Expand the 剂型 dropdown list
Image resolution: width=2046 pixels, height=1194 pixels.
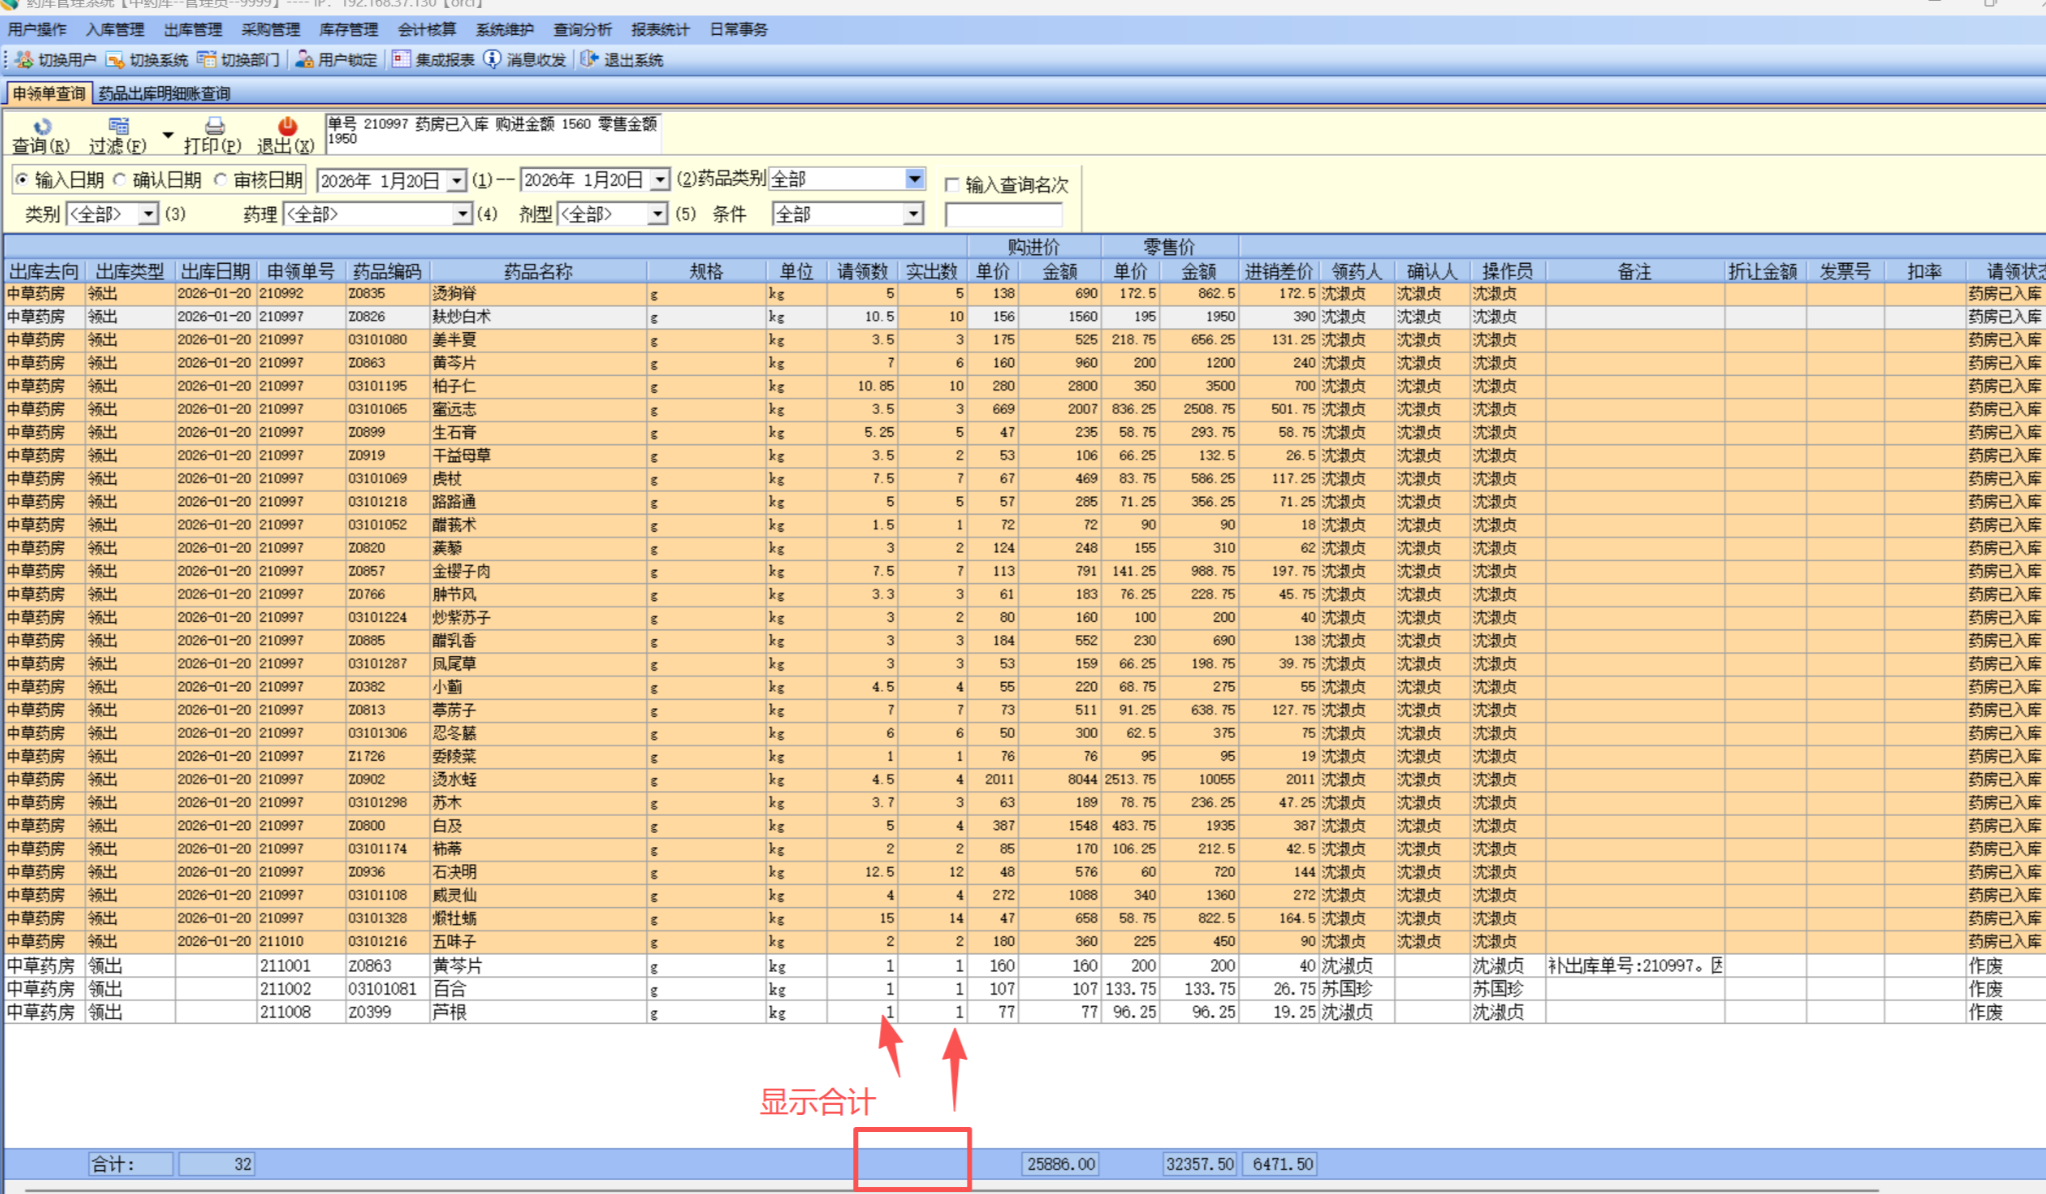coord(656,214)
